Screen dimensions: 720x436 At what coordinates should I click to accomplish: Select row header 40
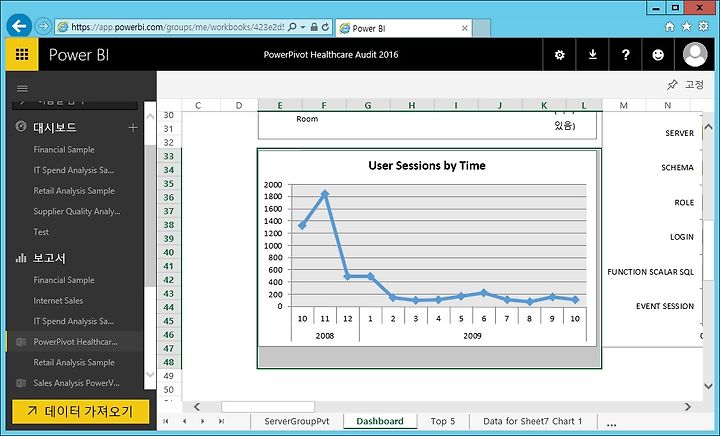click(x=169, y=252)
